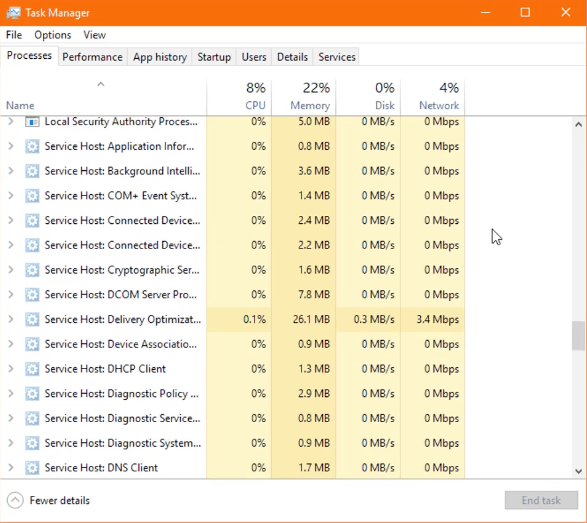Sort by the Name column header
This screenshot has height=523, width=587.
click(103, 97)
